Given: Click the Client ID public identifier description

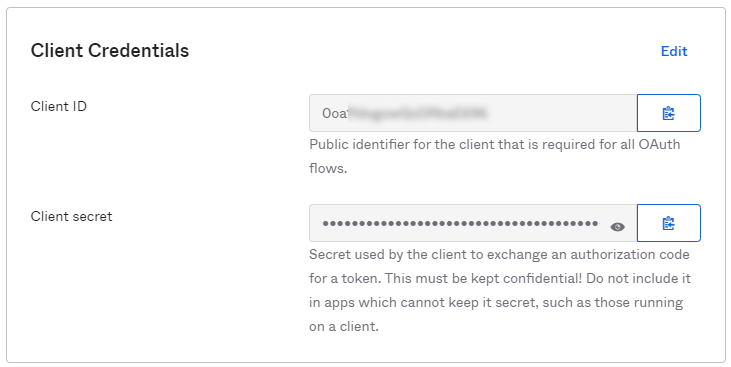Looking at the screenshot, I should (495, 156).
